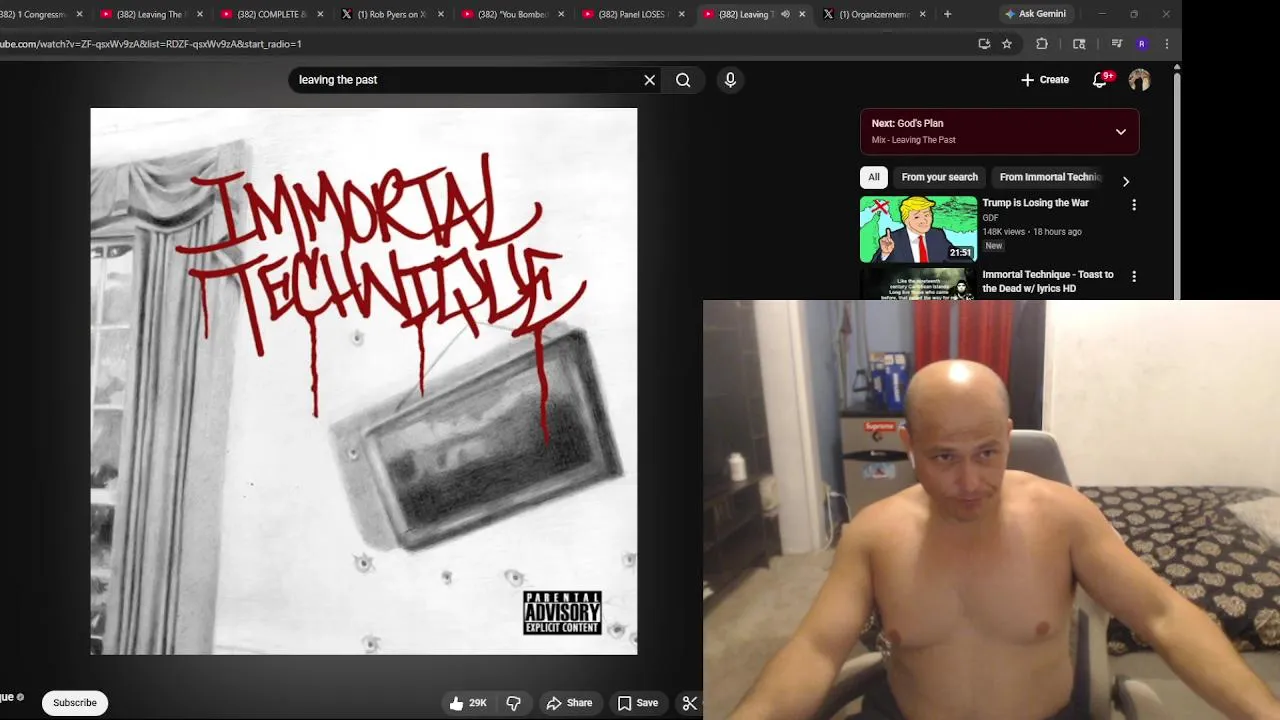Open the side panel toolbar icon
1280x720 pixels.
coord(1079,44)
